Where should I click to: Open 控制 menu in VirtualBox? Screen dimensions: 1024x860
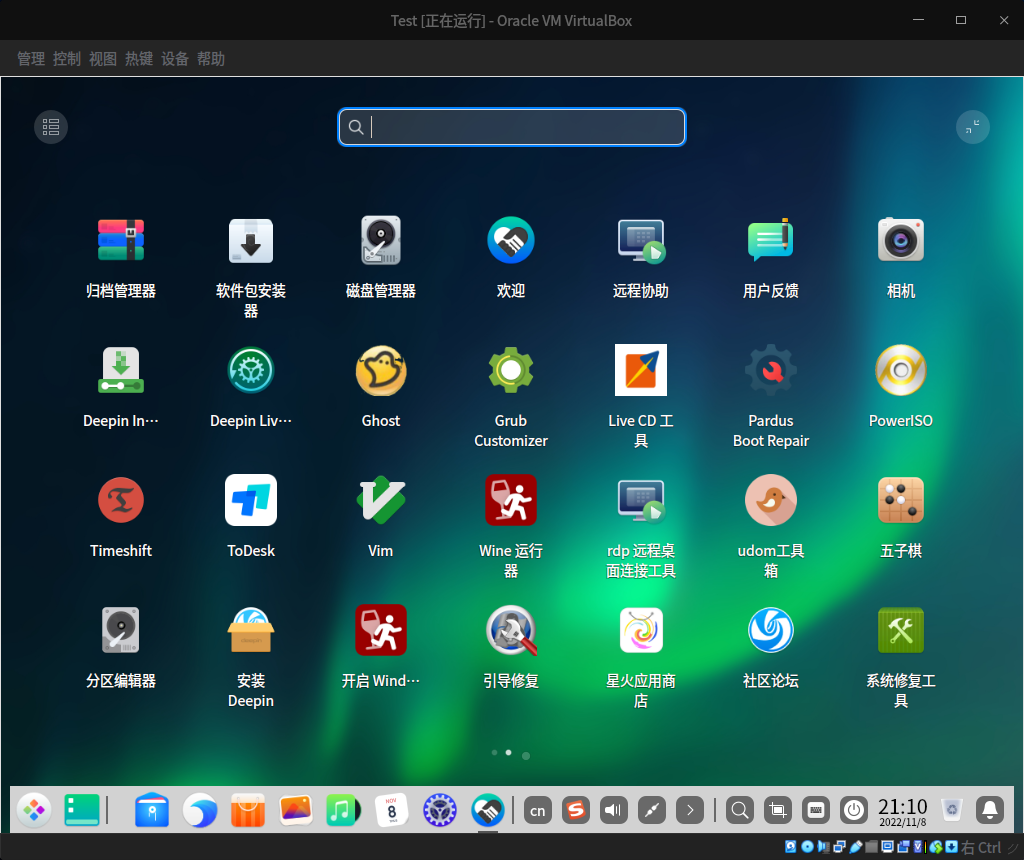click(x=67, y=59)
